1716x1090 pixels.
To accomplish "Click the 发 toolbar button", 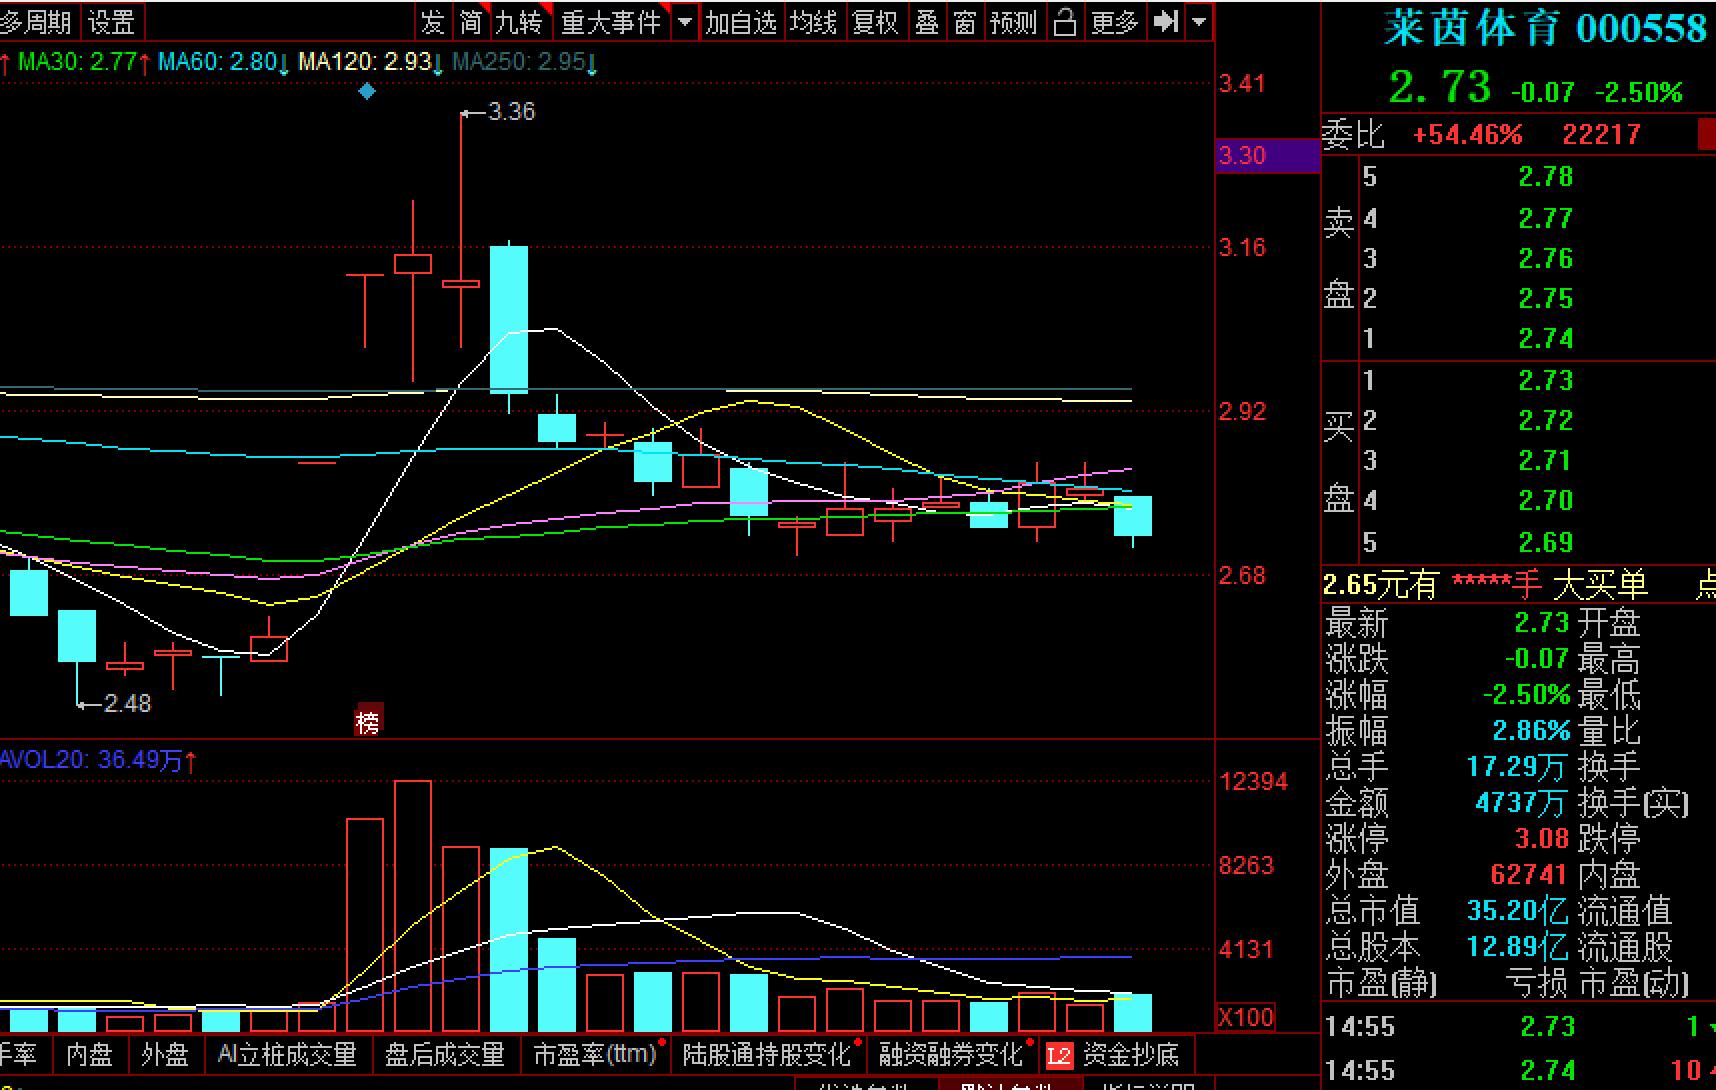I will point(432,21).
